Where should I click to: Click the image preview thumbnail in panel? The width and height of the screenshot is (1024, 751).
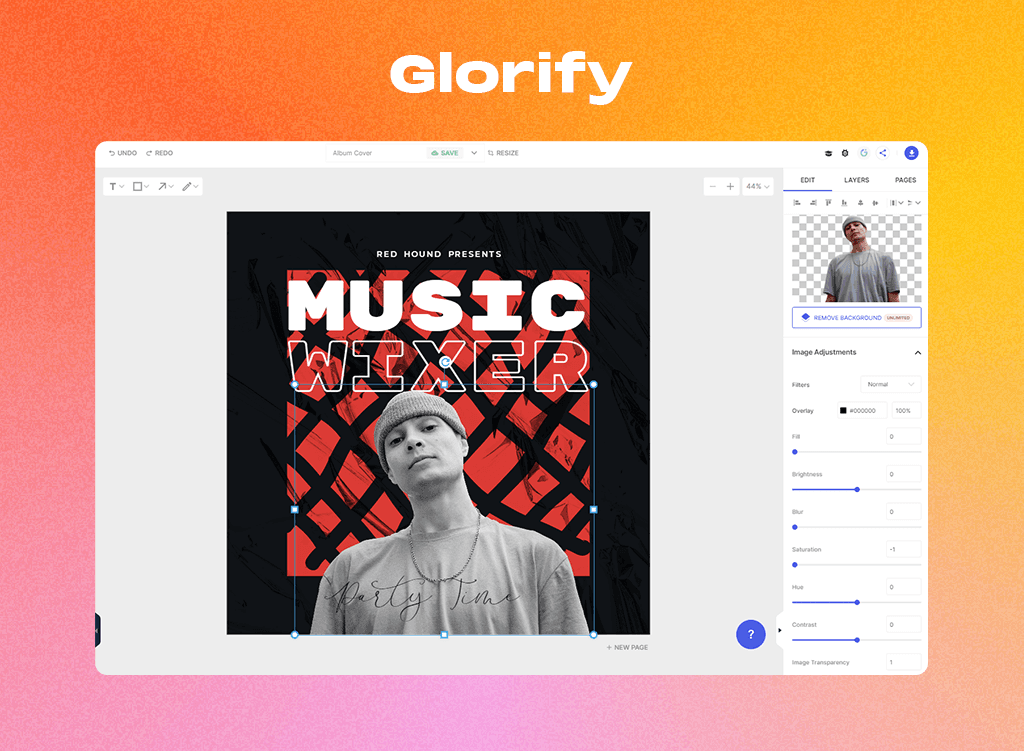856,259
